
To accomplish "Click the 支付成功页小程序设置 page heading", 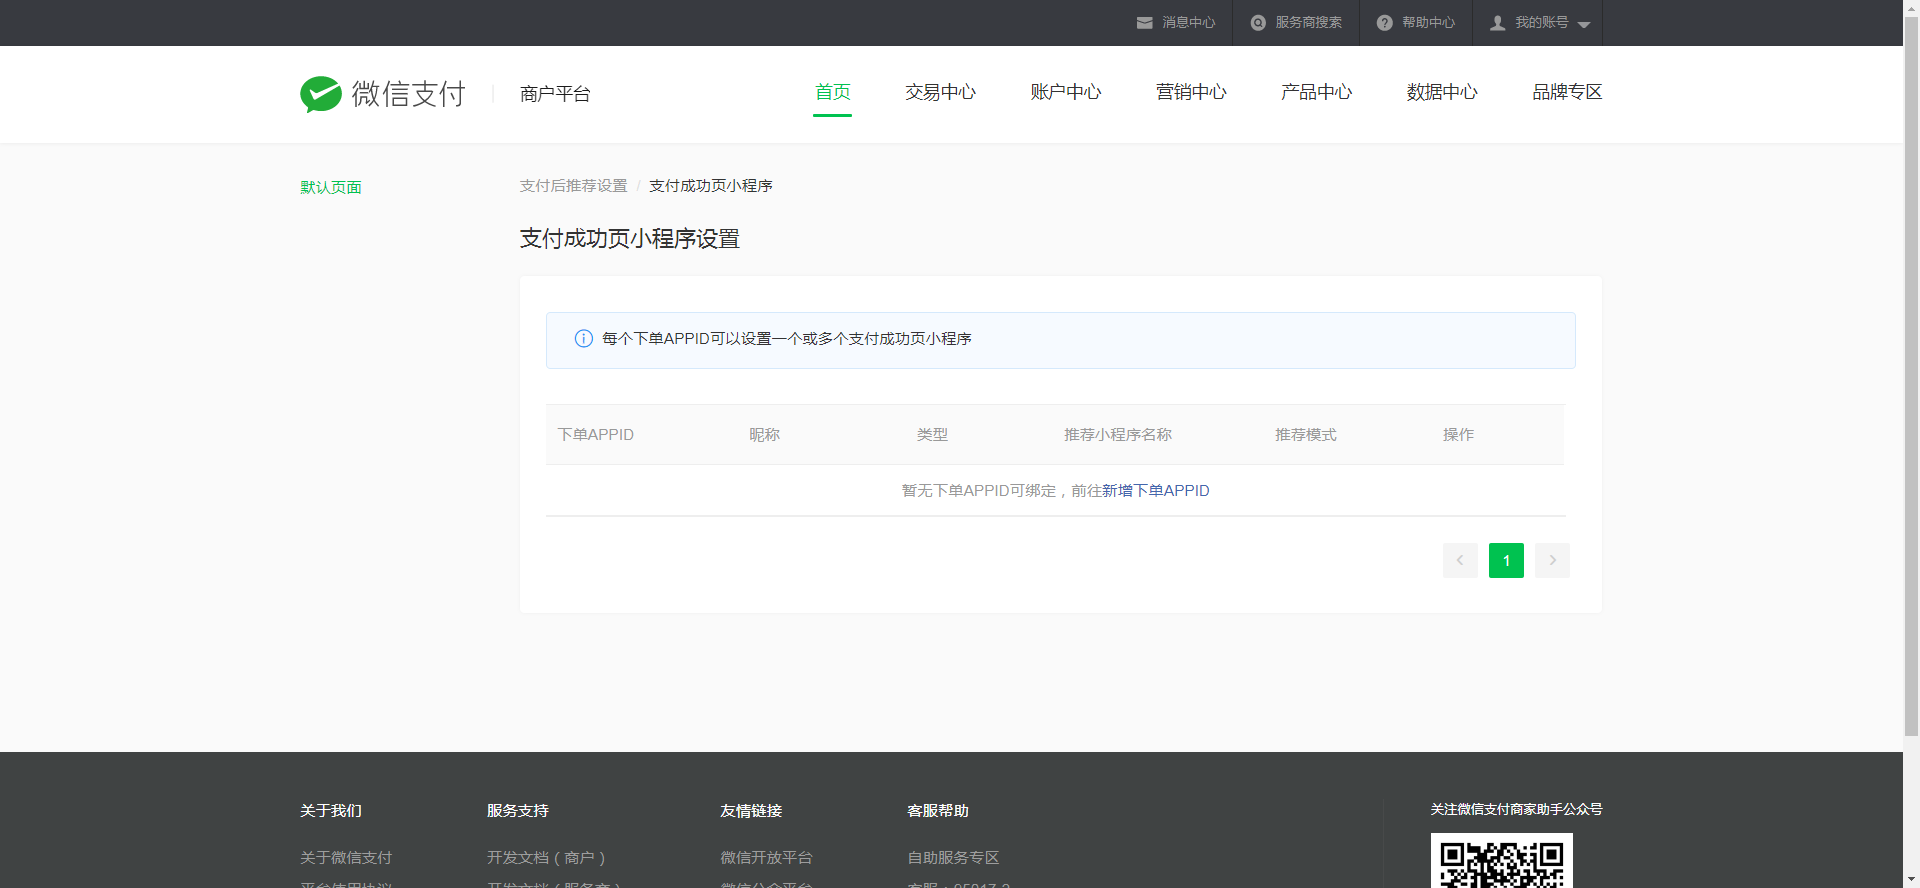I will point(630,239).
